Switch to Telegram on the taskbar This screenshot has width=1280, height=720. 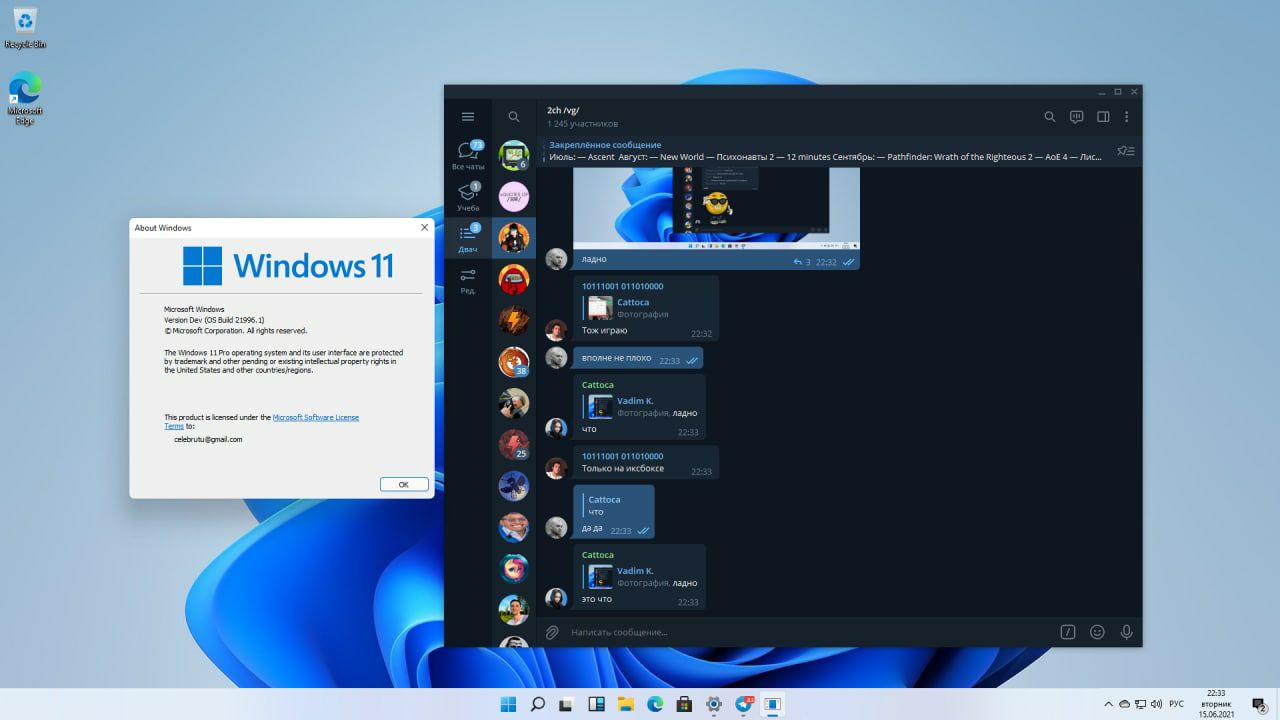point(744,704)
